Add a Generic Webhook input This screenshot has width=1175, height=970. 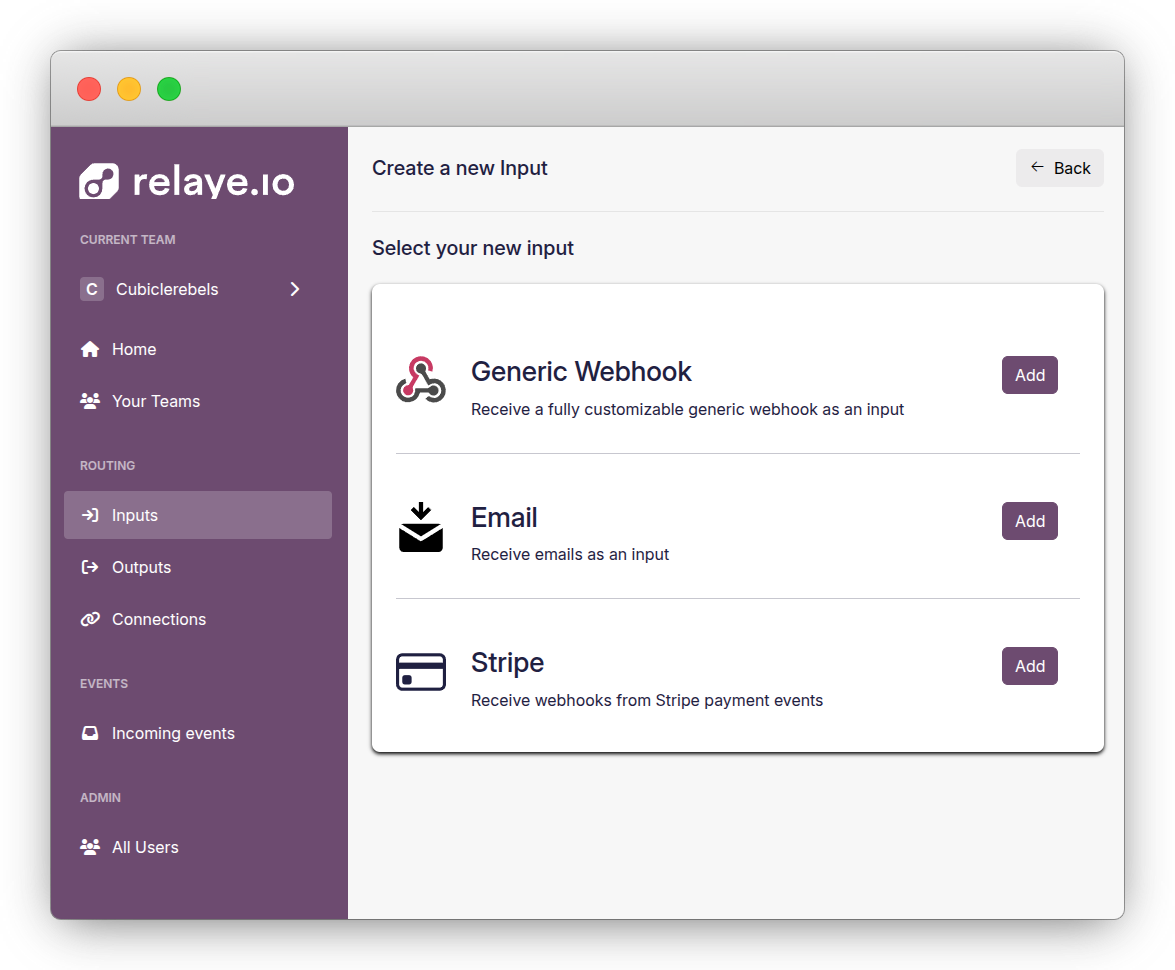[1029, 375]
